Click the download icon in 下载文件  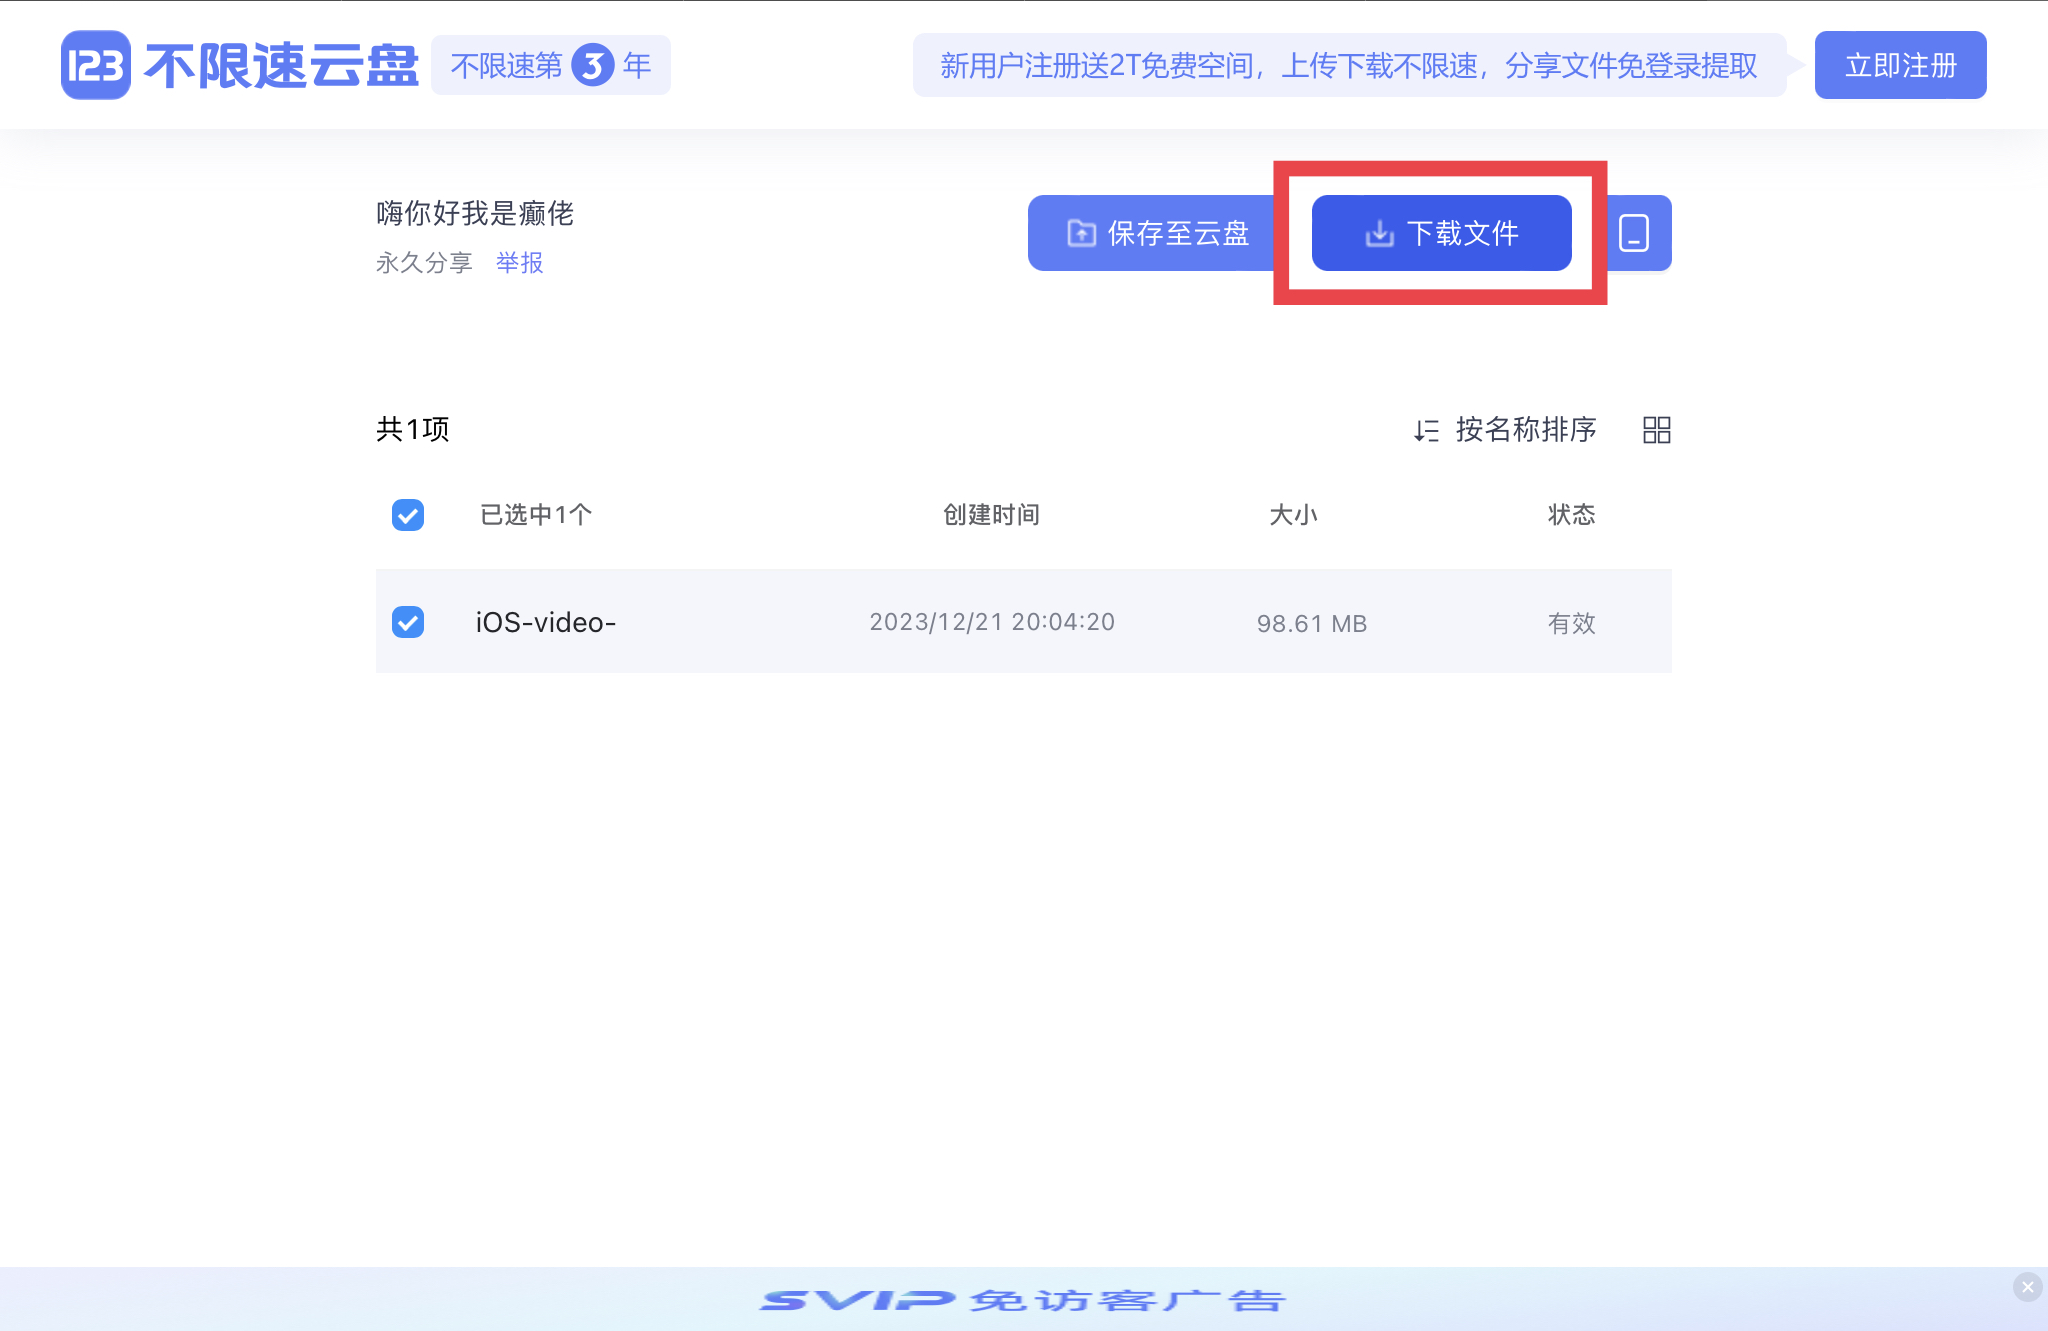[1380, 234]
